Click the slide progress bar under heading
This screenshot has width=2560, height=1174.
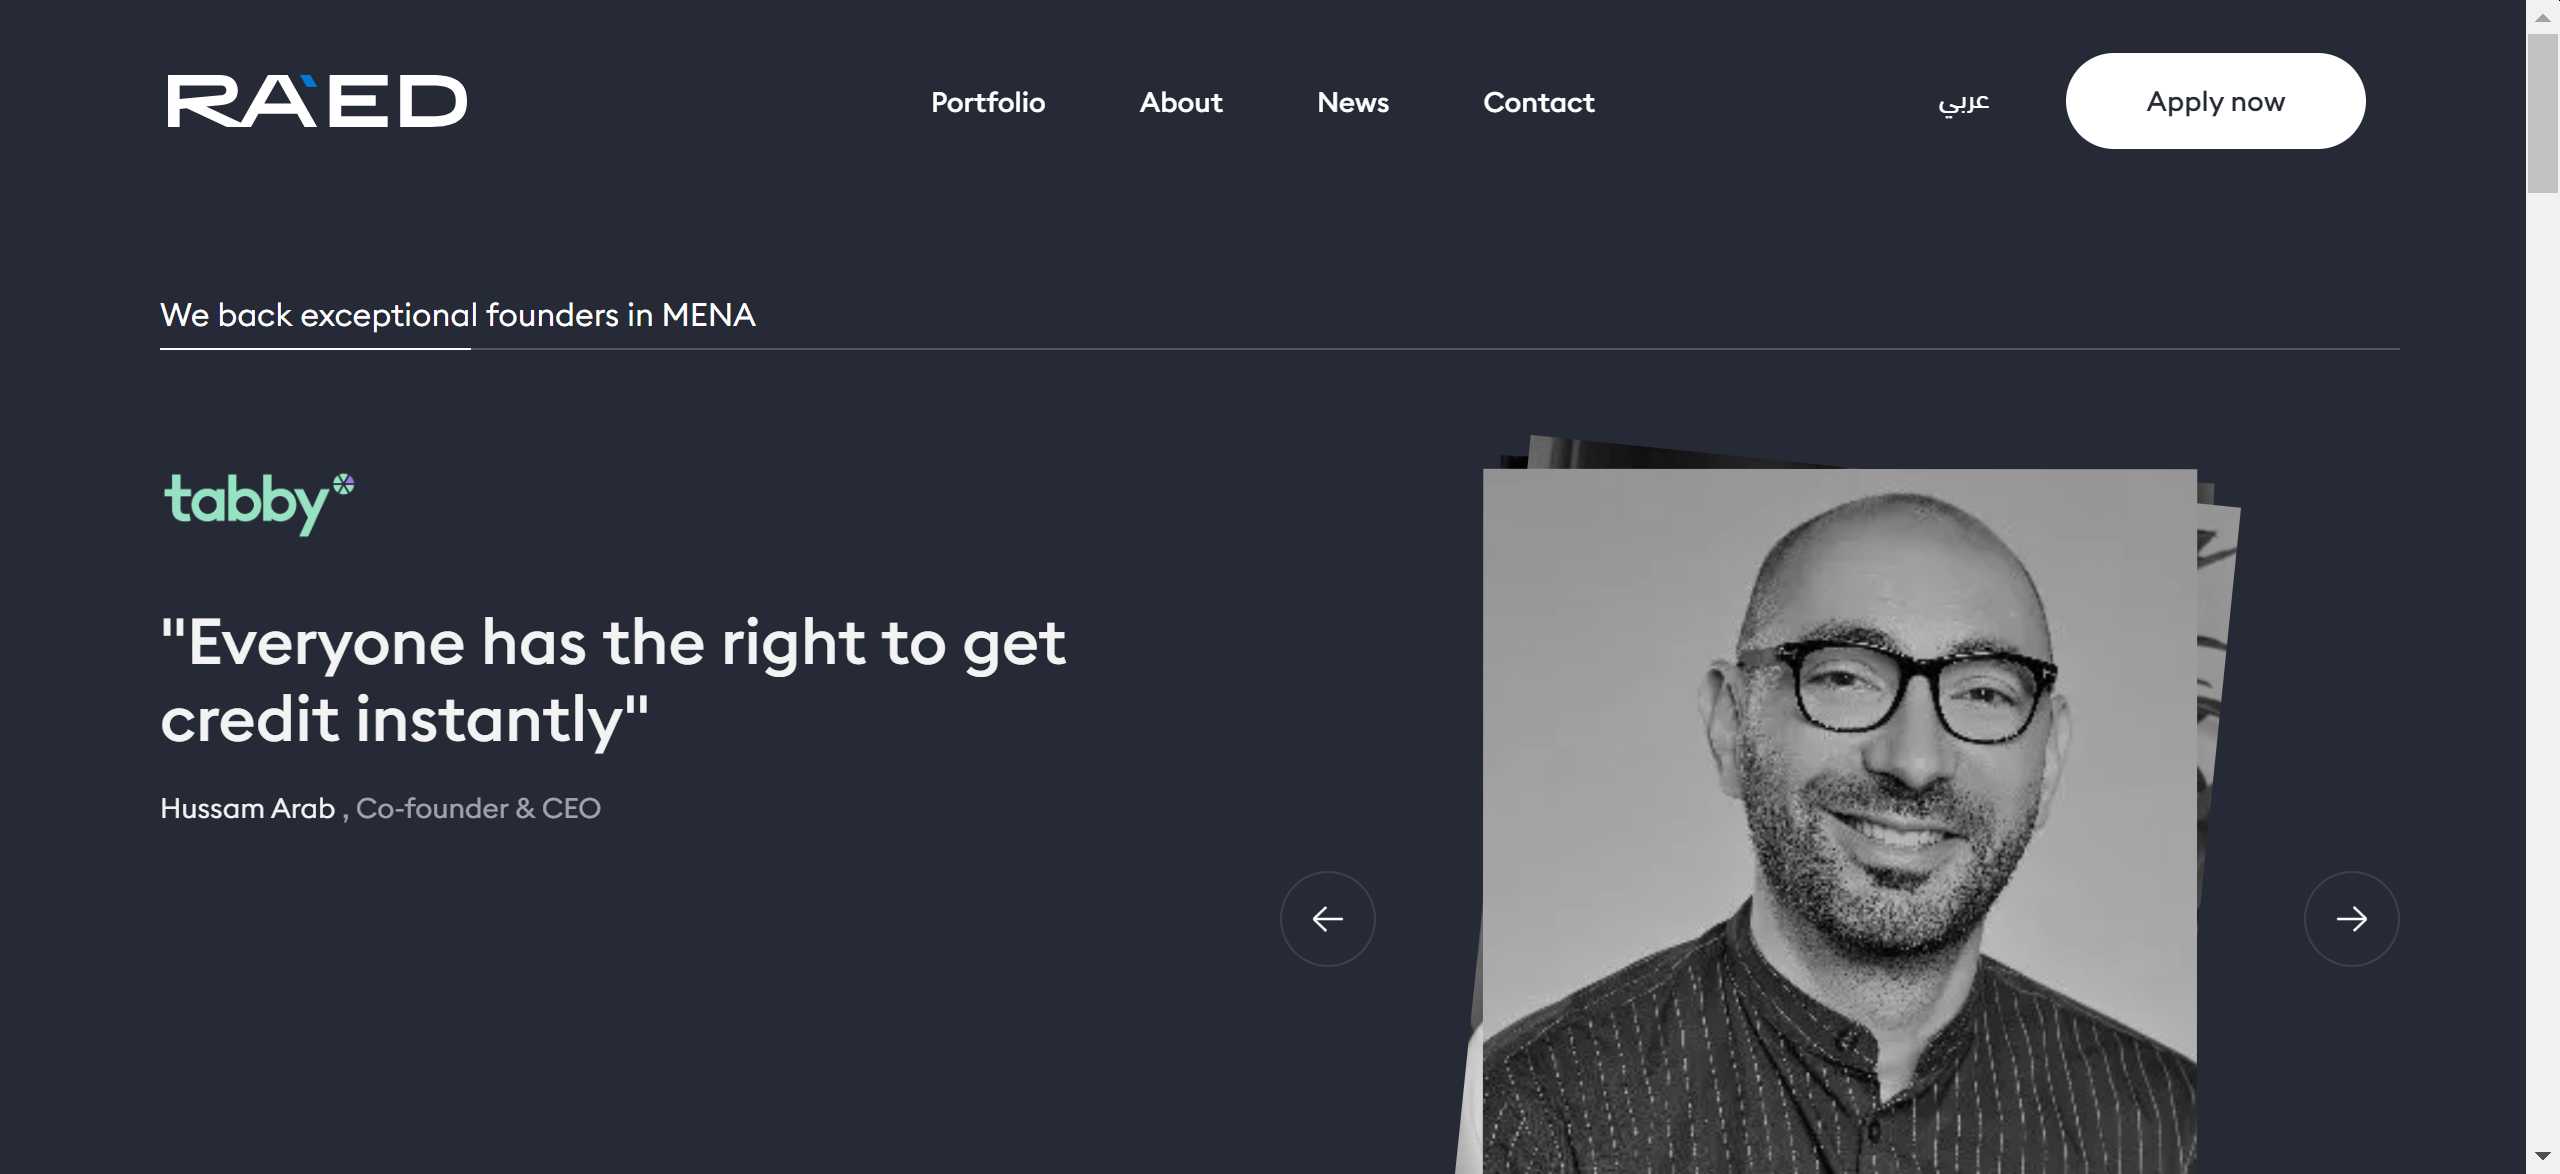click(x=1279, y=349)
